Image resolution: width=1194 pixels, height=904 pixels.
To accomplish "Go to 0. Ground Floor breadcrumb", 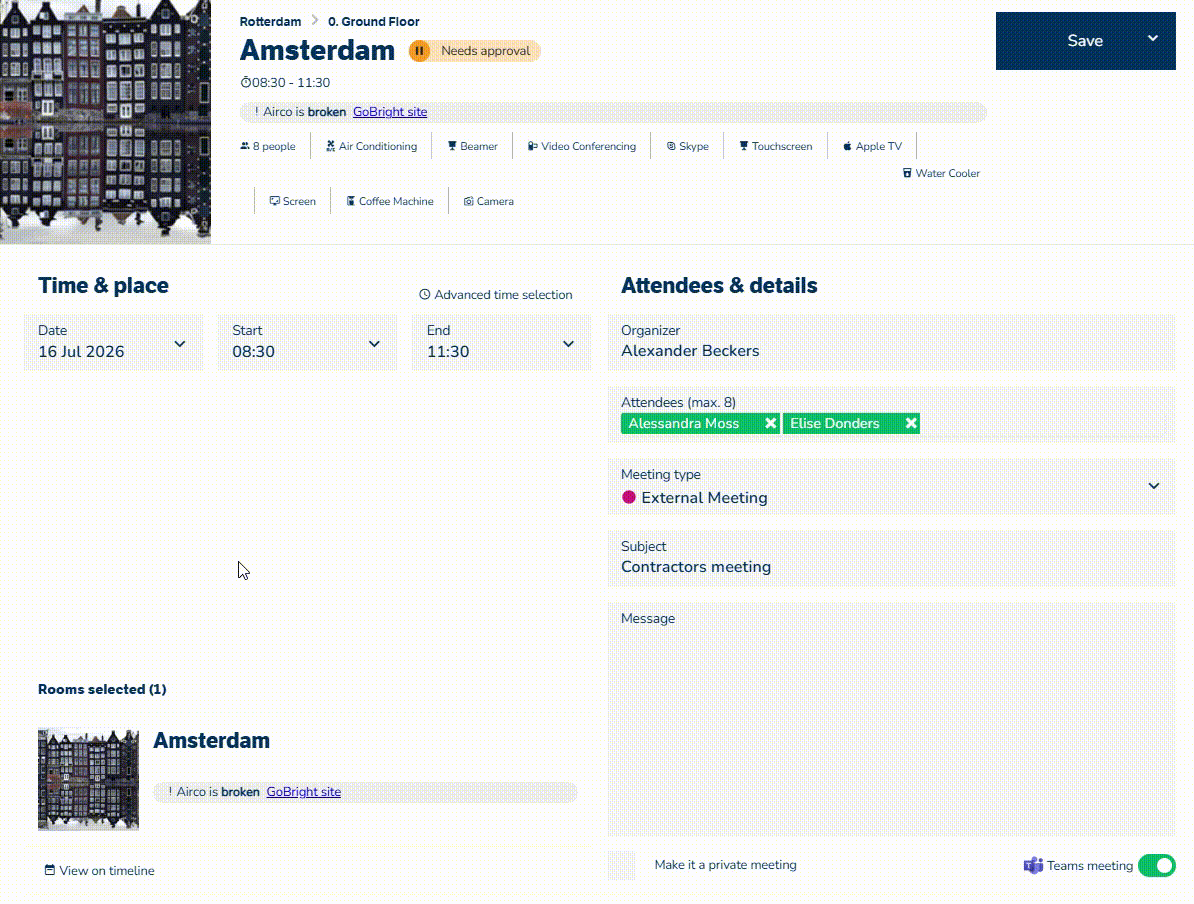I will tap(374, 21).
